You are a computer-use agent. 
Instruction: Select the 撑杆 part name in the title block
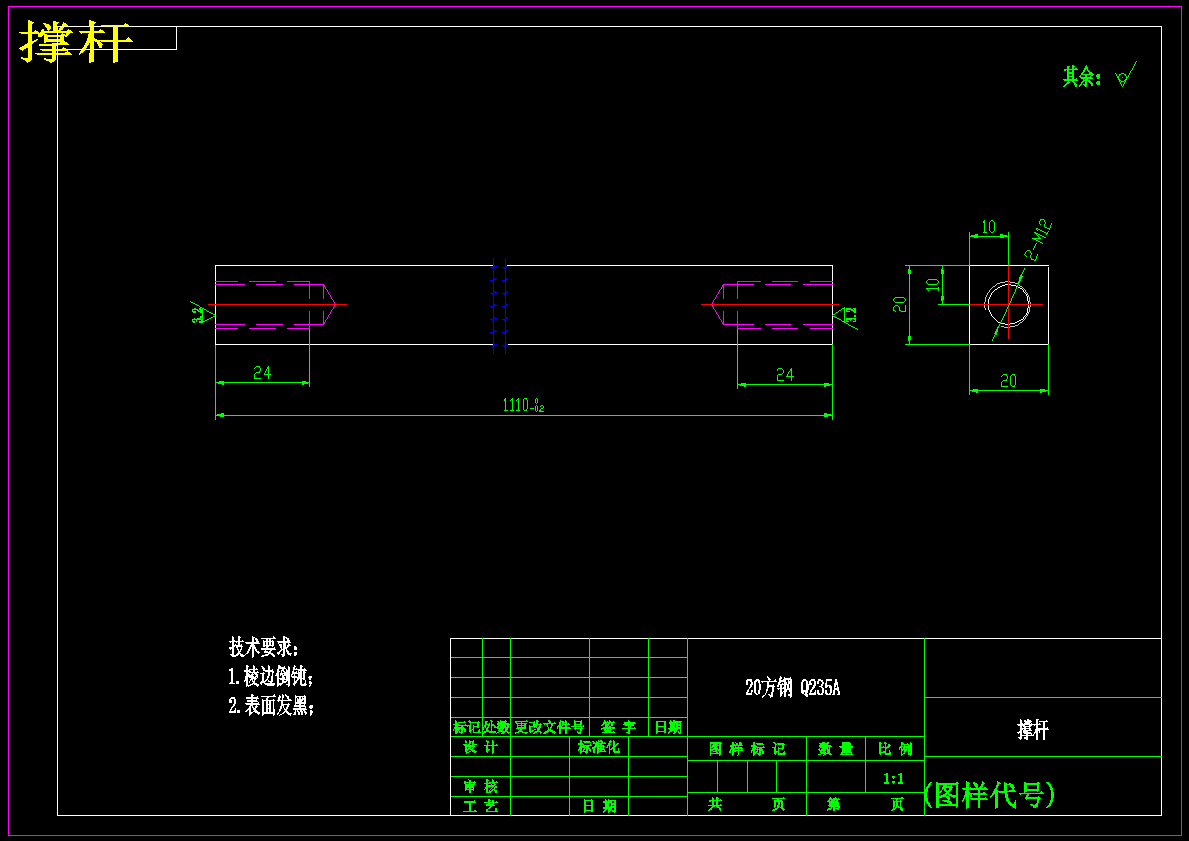click(x=1033, y=730)
